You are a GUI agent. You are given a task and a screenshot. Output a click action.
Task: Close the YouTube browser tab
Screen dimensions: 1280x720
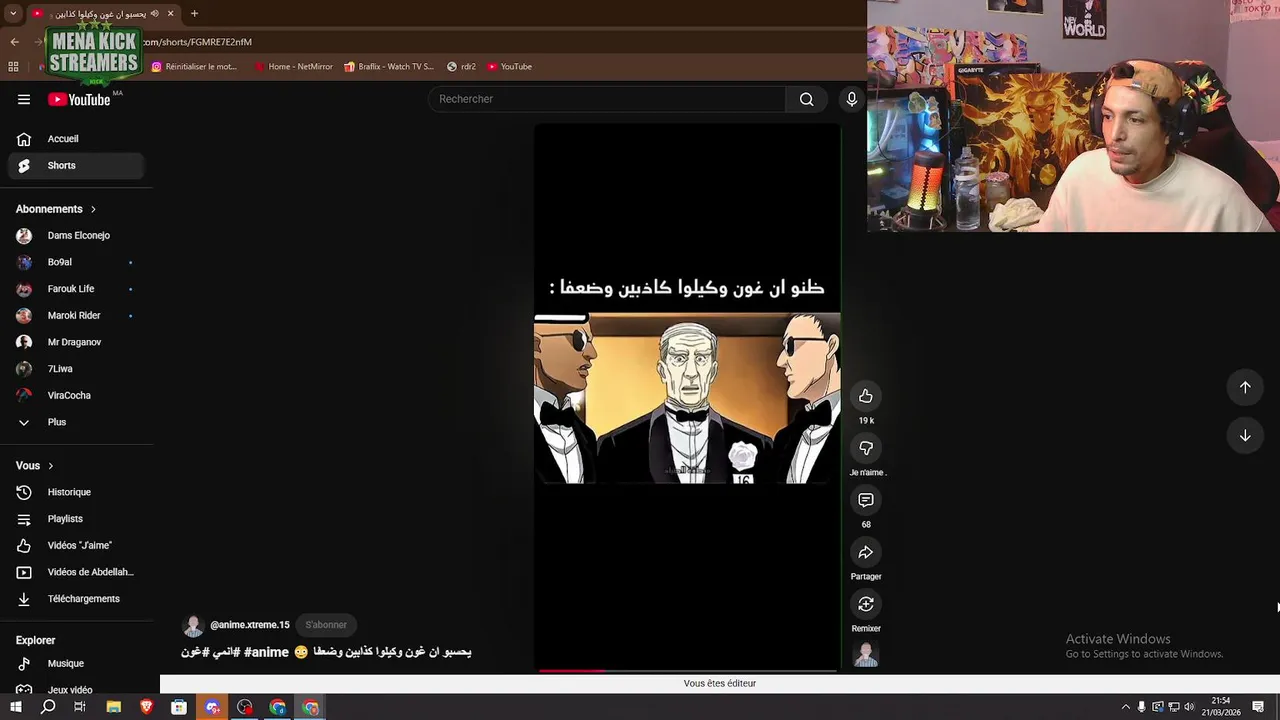click(x=171, y=14)
